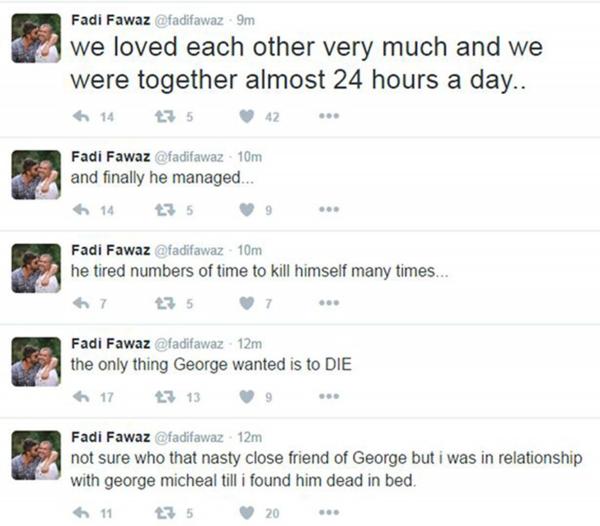Reply to the 'nasty close friend' tweet

coord(82,512)
